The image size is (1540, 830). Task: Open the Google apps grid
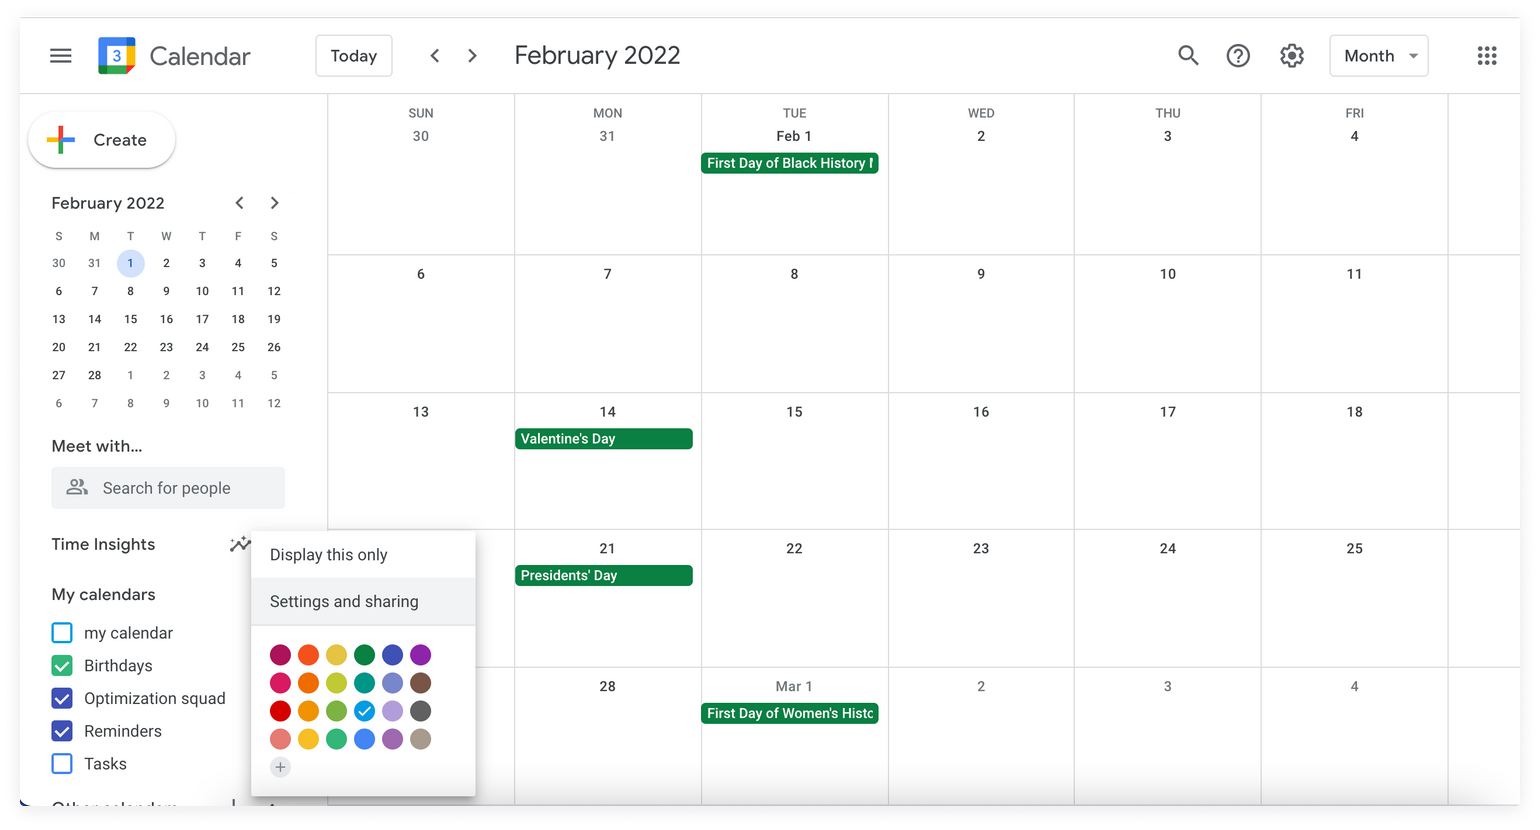[x=1487, y=56]
